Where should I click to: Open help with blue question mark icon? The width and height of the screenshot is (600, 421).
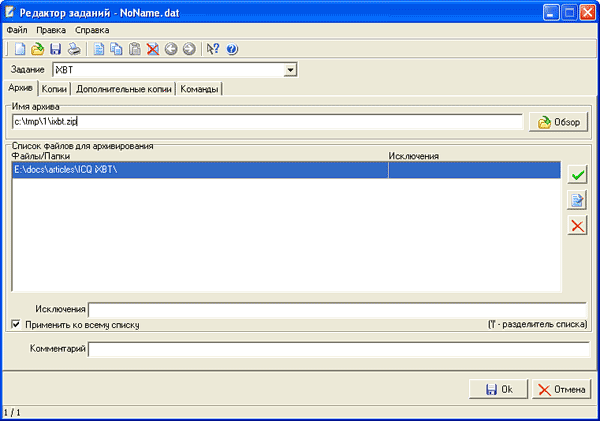click(232, 49)
